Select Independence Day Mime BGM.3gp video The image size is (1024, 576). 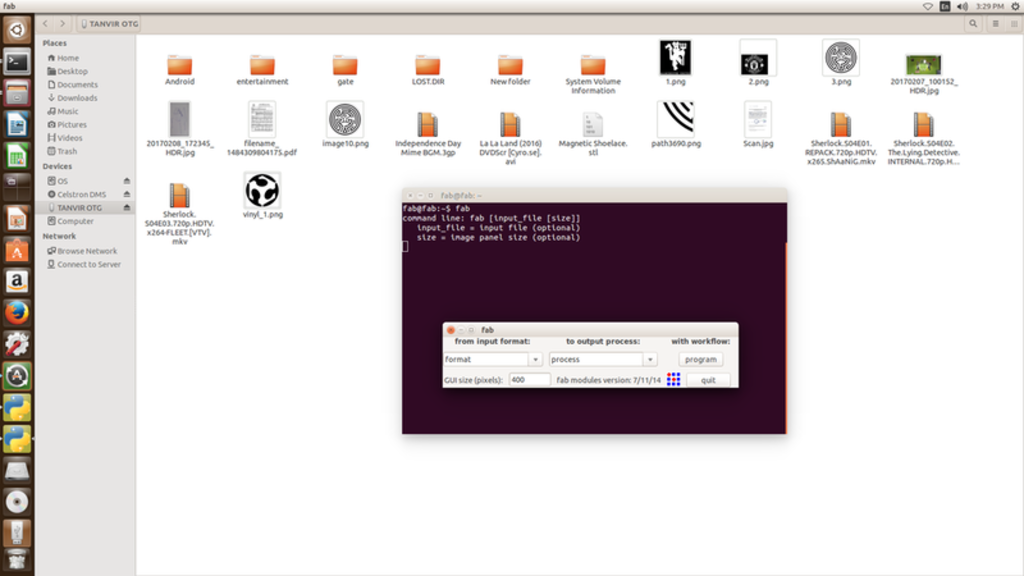click(428, 133)
